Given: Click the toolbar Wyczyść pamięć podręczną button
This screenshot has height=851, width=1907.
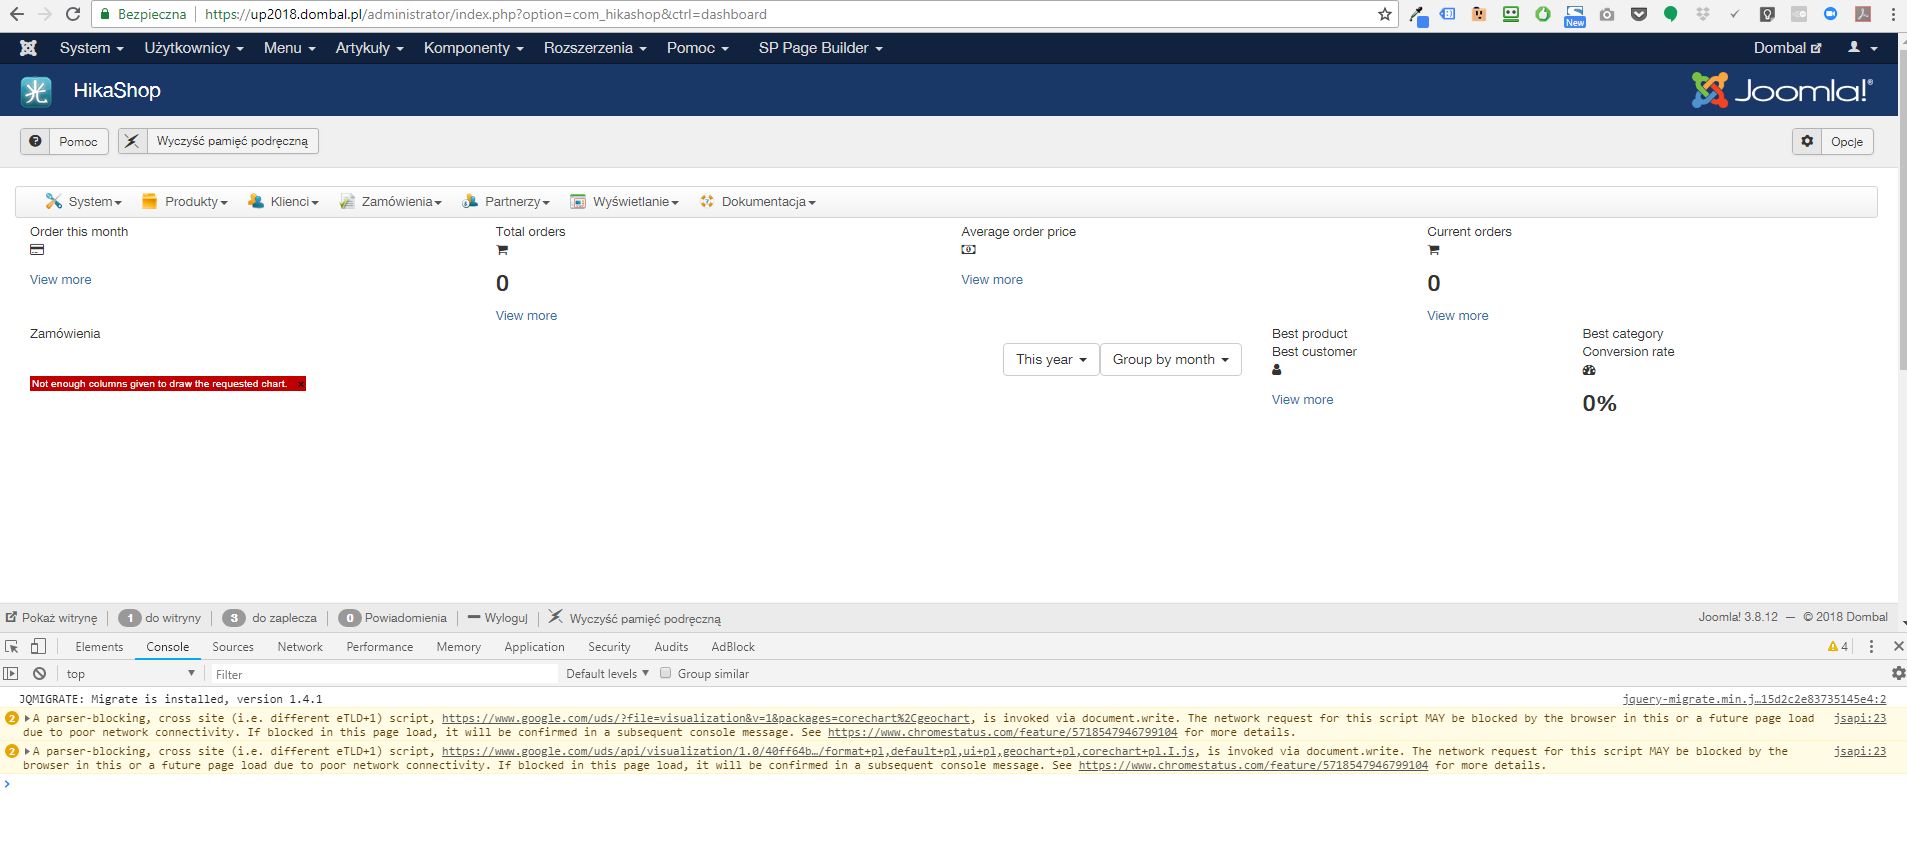Looking at the screenshot, I should [218, 142].
